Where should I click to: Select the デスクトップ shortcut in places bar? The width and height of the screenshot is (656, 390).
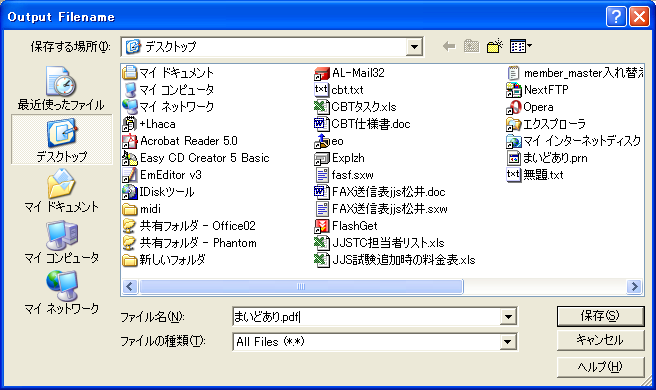click(62, 139)
